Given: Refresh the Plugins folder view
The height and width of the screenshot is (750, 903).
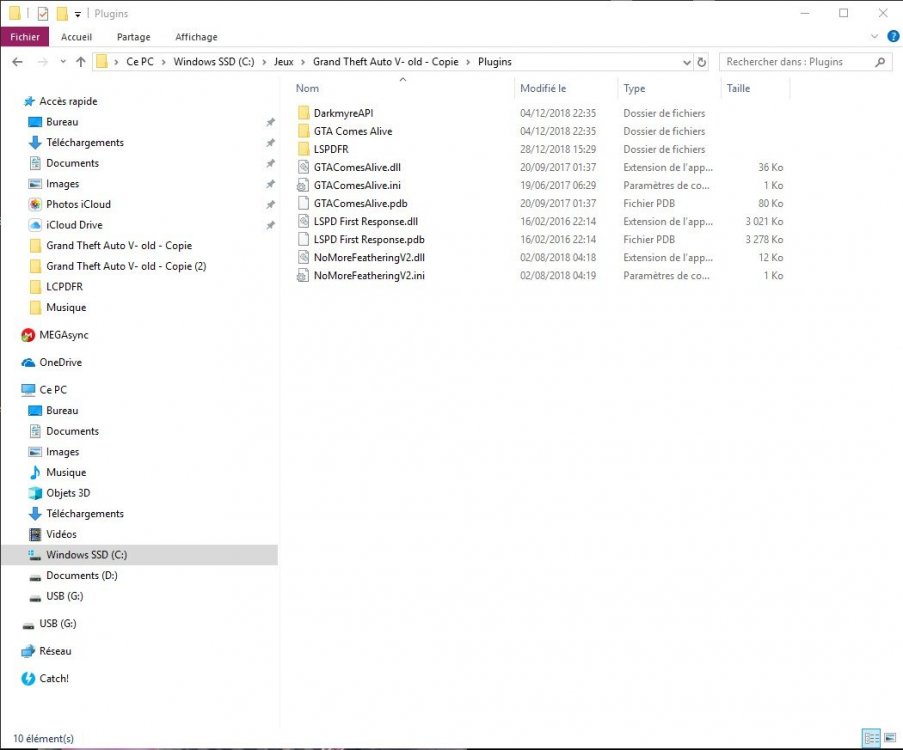Looking at the screenshot, I should coord(701,62).
